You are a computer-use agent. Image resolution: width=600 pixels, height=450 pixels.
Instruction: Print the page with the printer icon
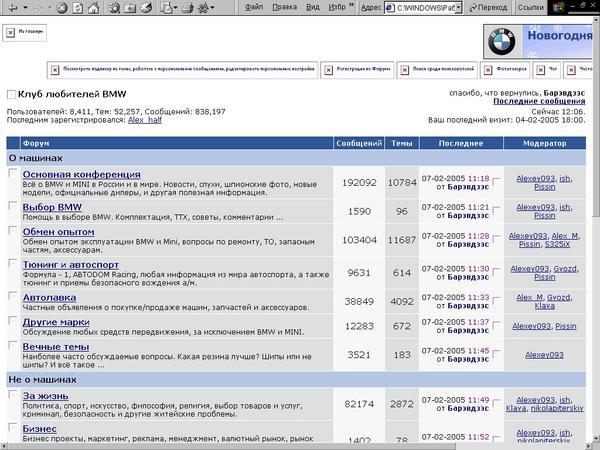point(187,7)
